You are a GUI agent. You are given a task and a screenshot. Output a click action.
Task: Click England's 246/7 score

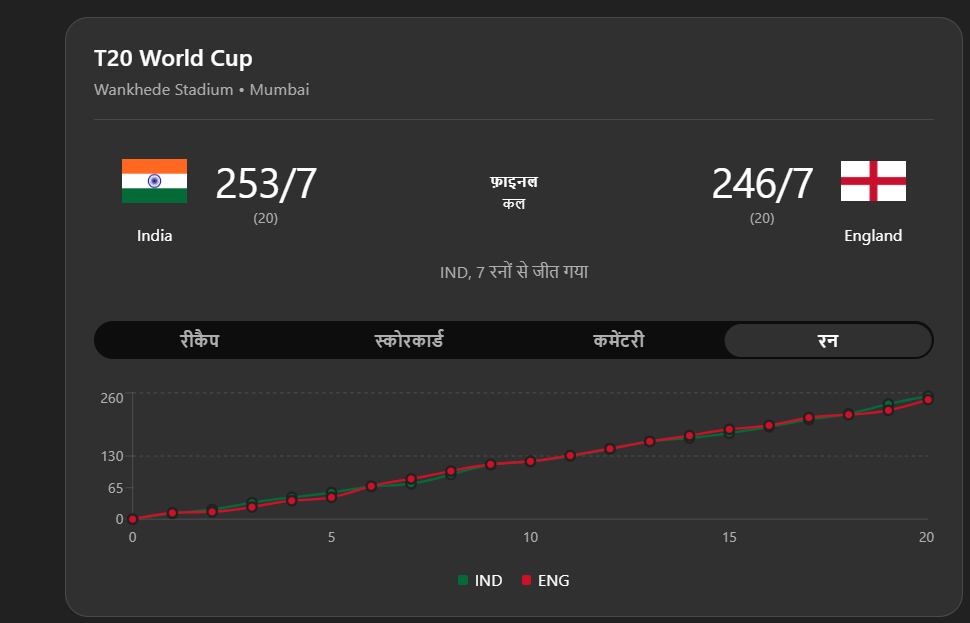[x=762, y=184]
